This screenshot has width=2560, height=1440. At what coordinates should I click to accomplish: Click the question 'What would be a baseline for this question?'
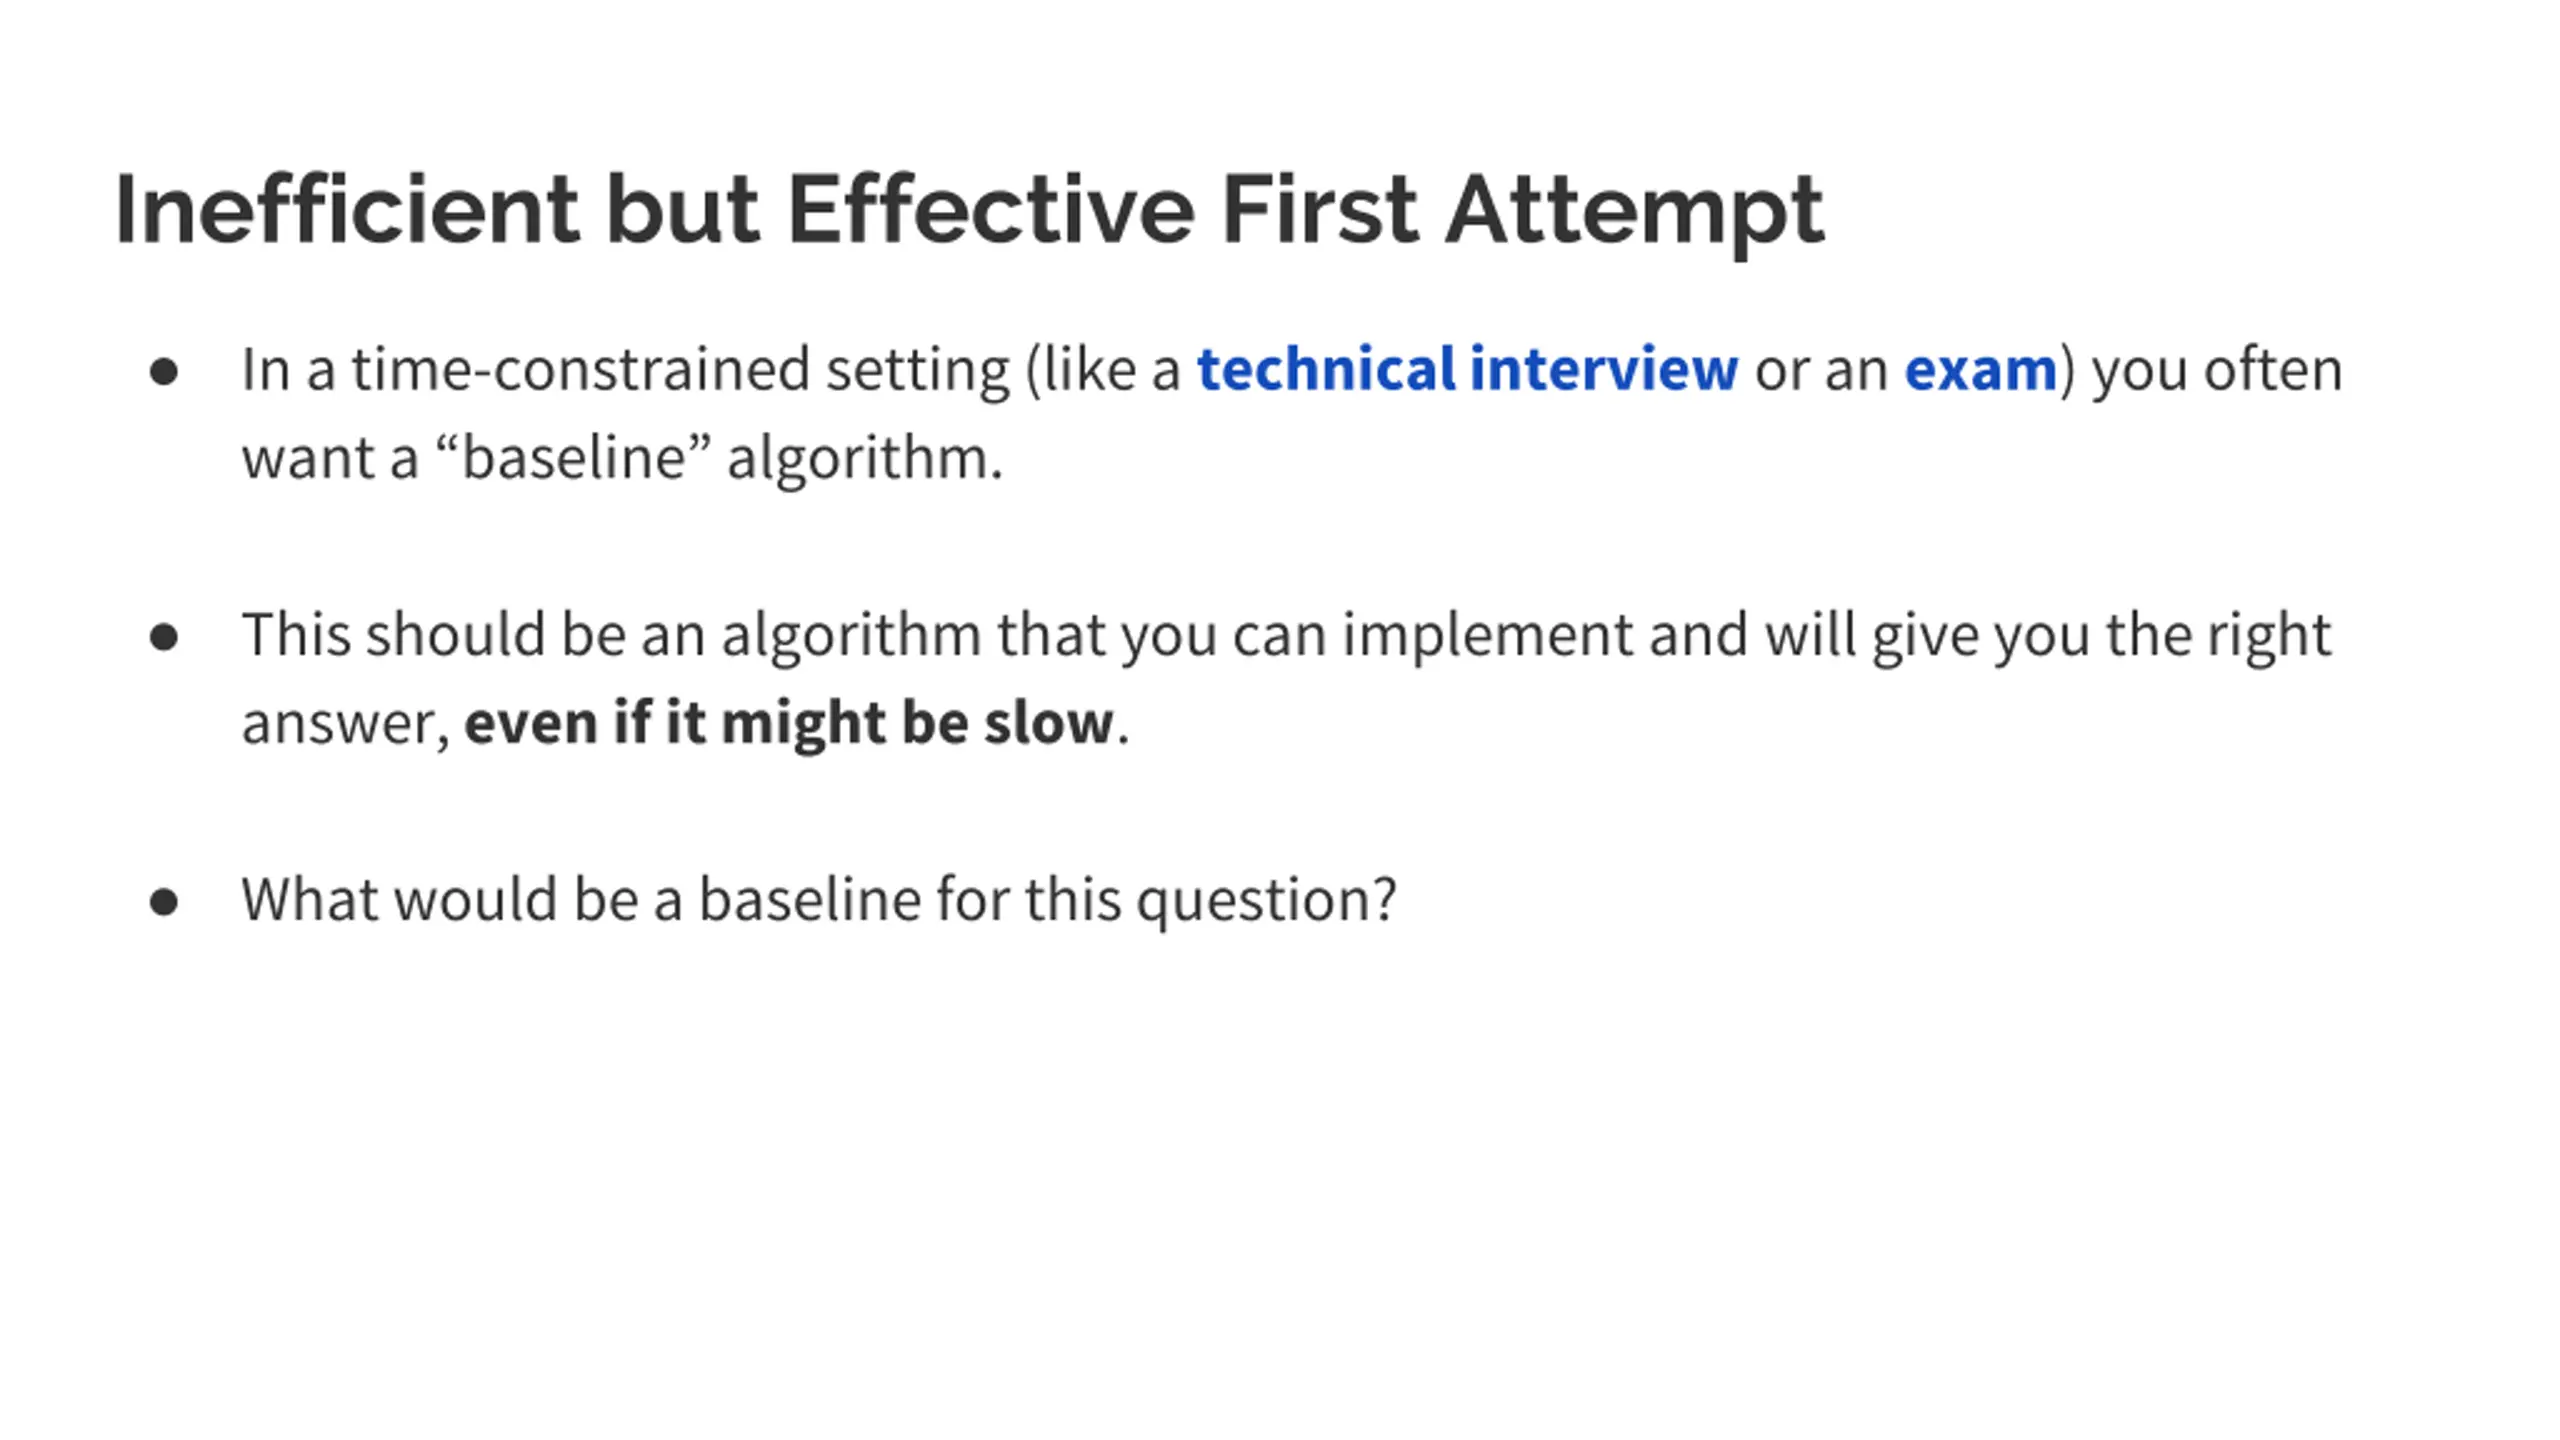pyautogui.click(x=819, y=900)
